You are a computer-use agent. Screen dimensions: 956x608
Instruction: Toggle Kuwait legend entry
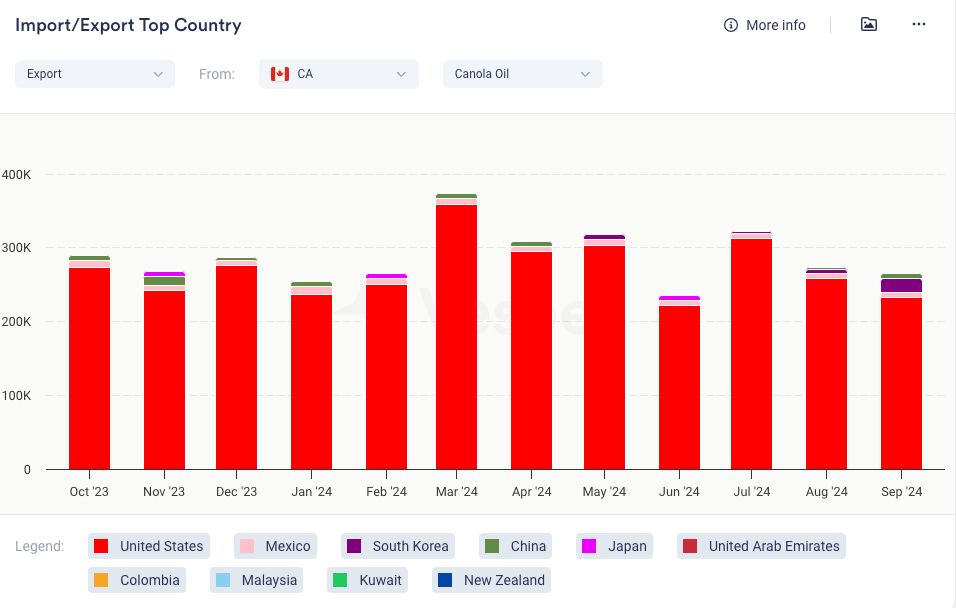pos(369,580)
